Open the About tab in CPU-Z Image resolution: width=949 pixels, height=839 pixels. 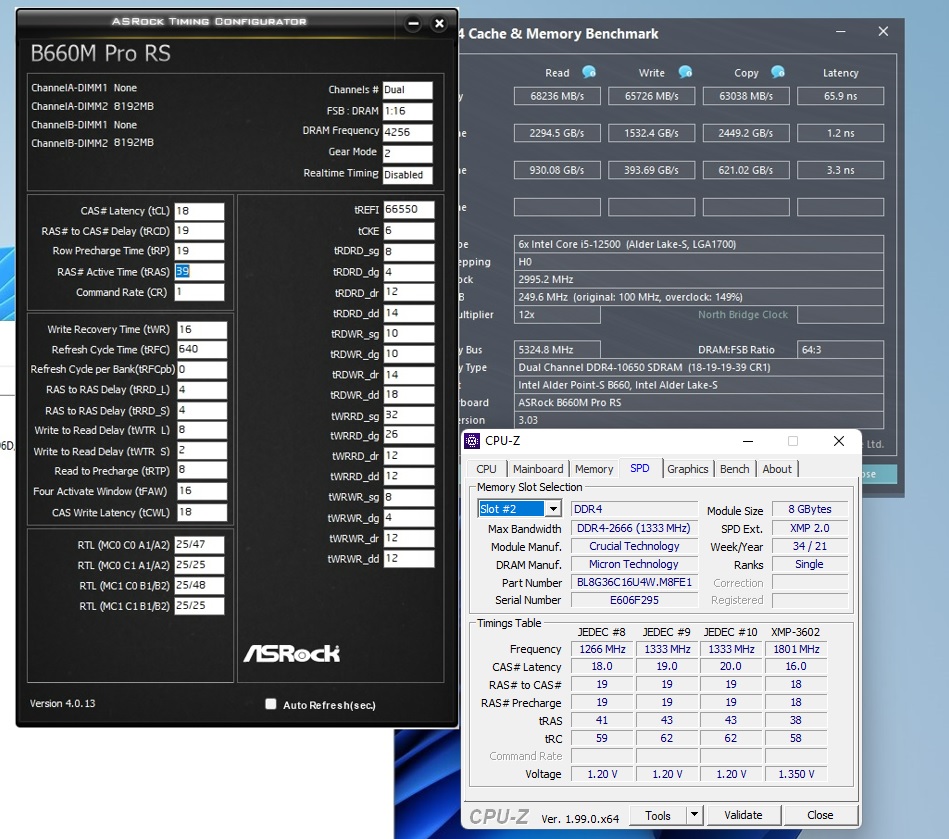[x=777, y=469]
